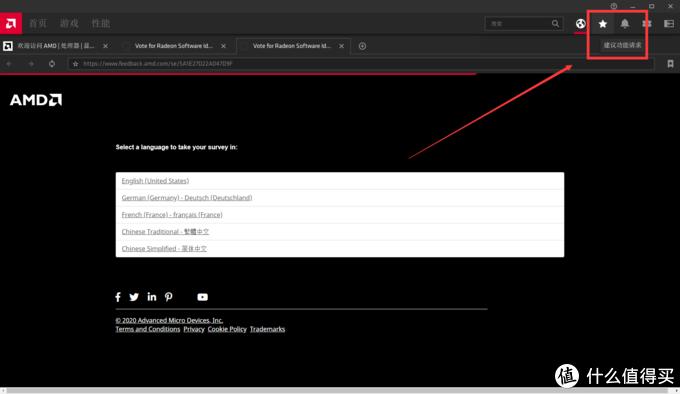Image resolution: width=680 pixels, height=394 pixels.
Task: Minimize the Radeon Software window
Action: [633, 6]
